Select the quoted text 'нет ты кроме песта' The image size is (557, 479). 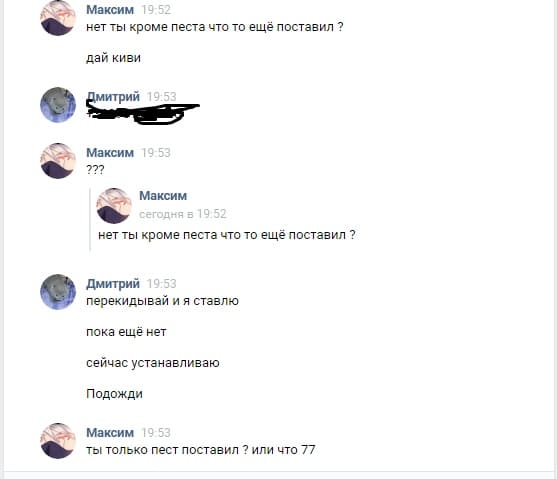(x=156, y=235)
